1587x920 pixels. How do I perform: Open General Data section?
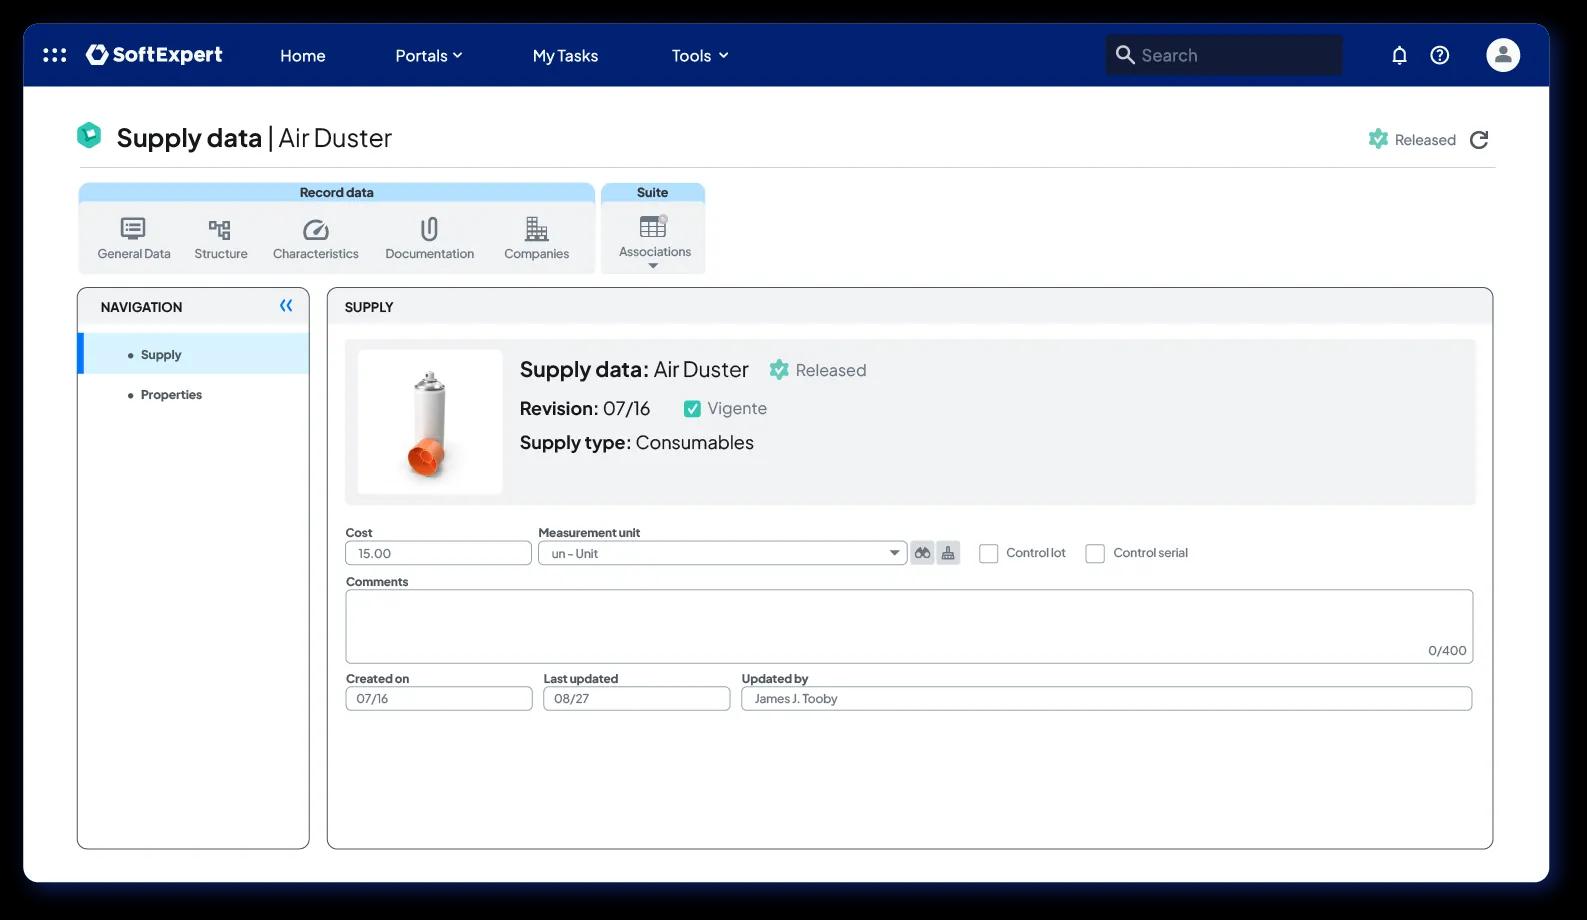click(134, 239)
